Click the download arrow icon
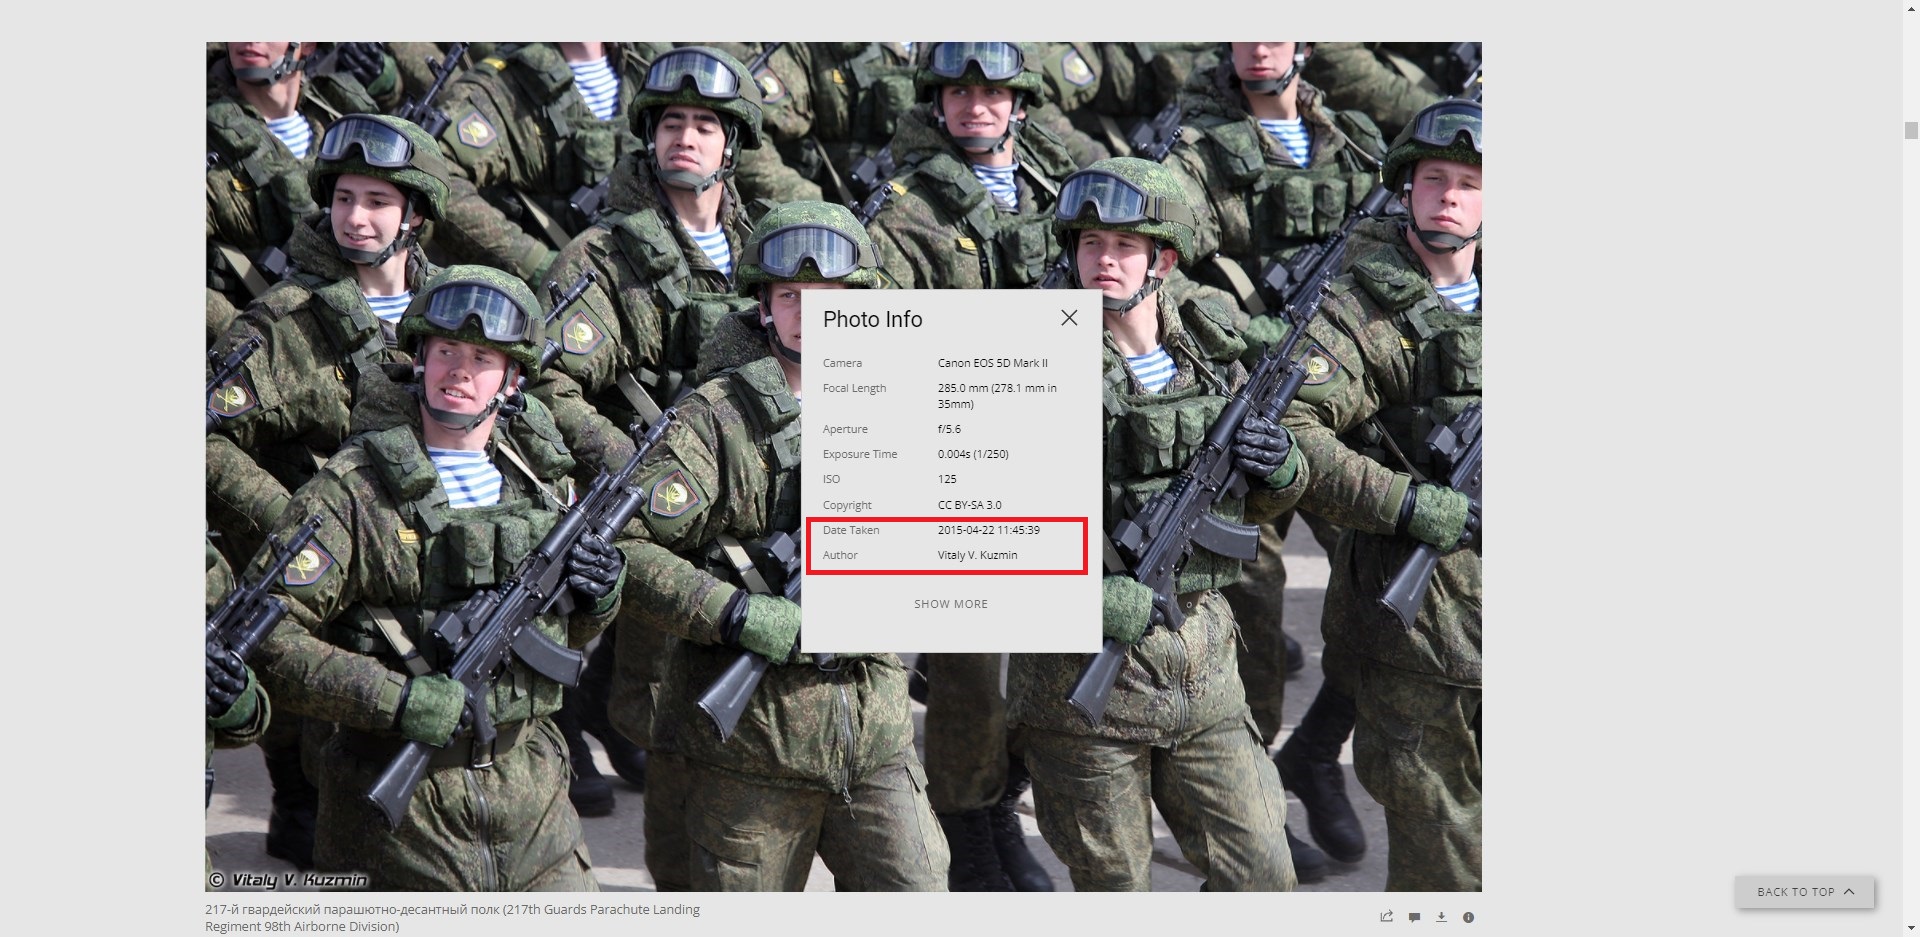 (1441, 917)
